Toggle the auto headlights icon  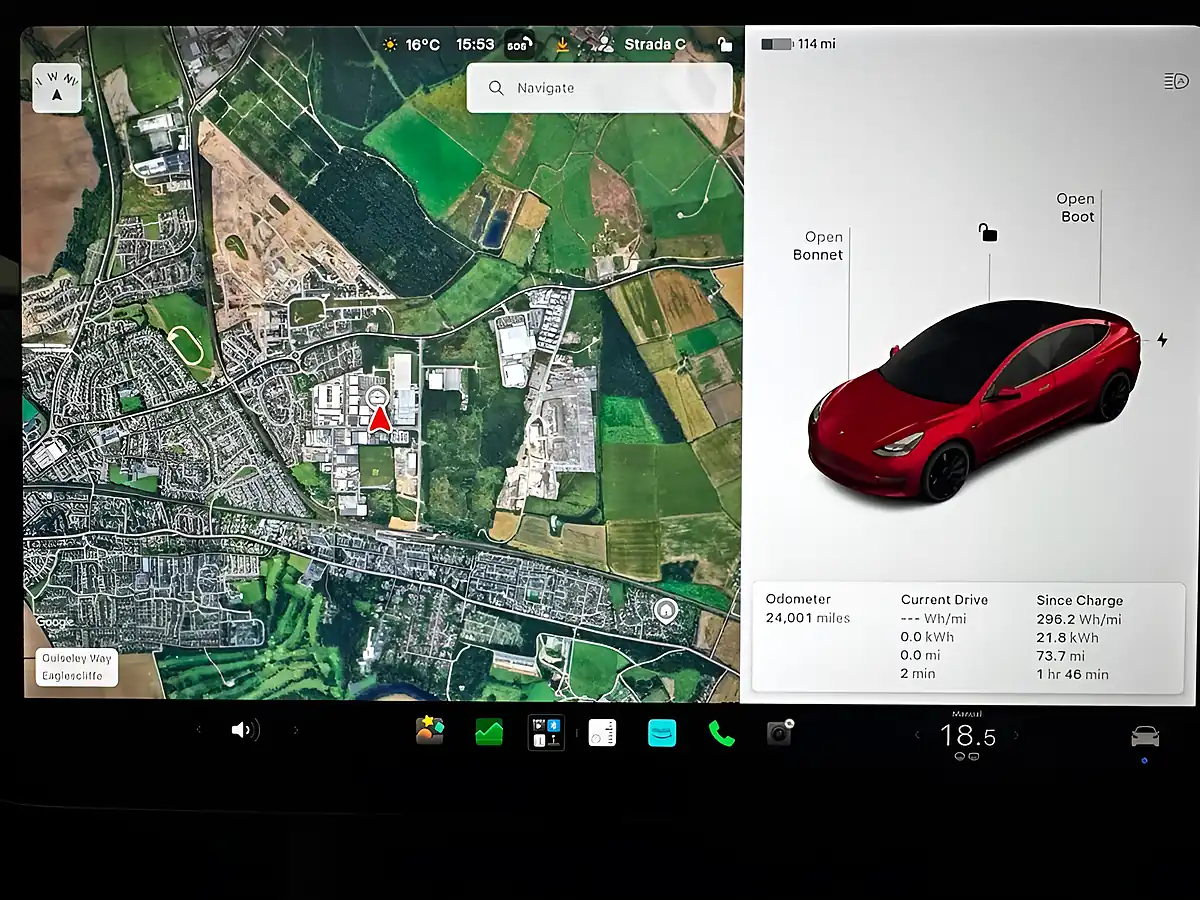coord(1176,81)
